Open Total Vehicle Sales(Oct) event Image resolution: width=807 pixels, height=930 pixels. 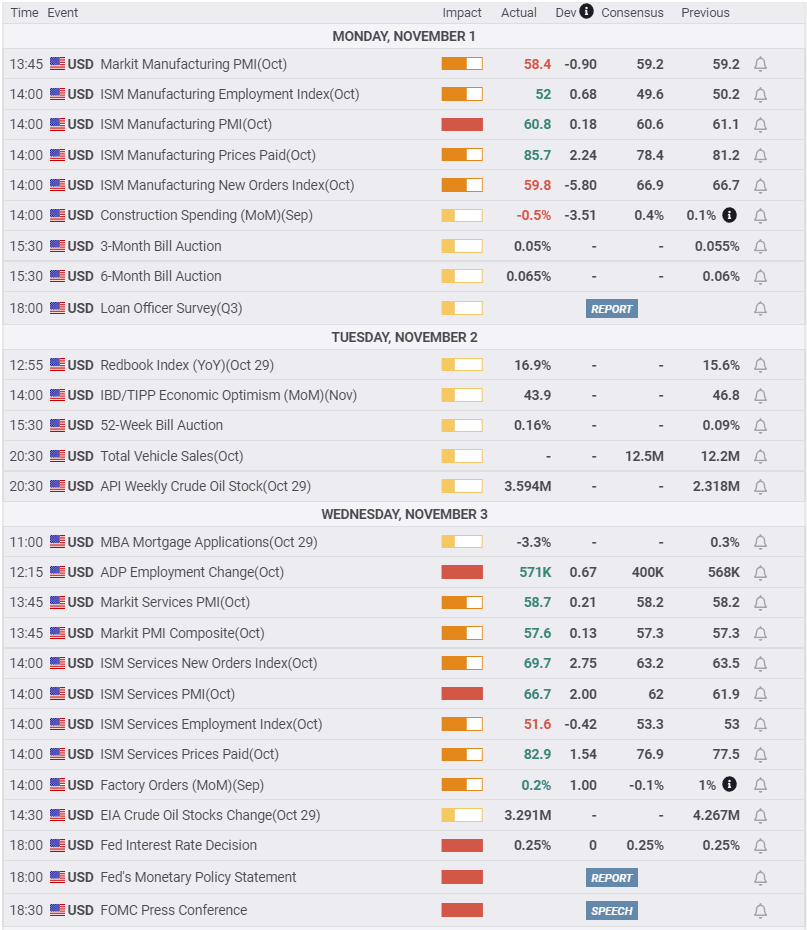click(x=172, y=456)
